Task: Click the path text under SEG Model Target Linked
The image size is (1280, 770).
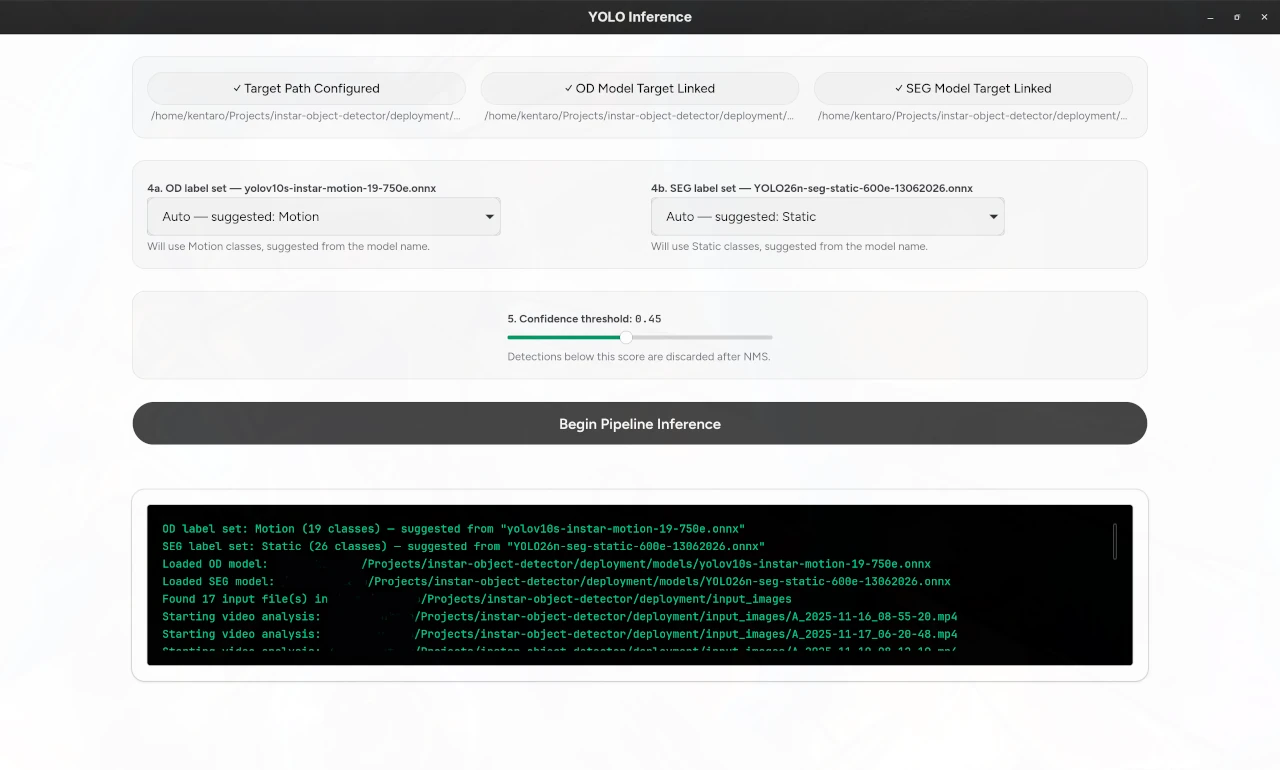Action: click(973, 116)
